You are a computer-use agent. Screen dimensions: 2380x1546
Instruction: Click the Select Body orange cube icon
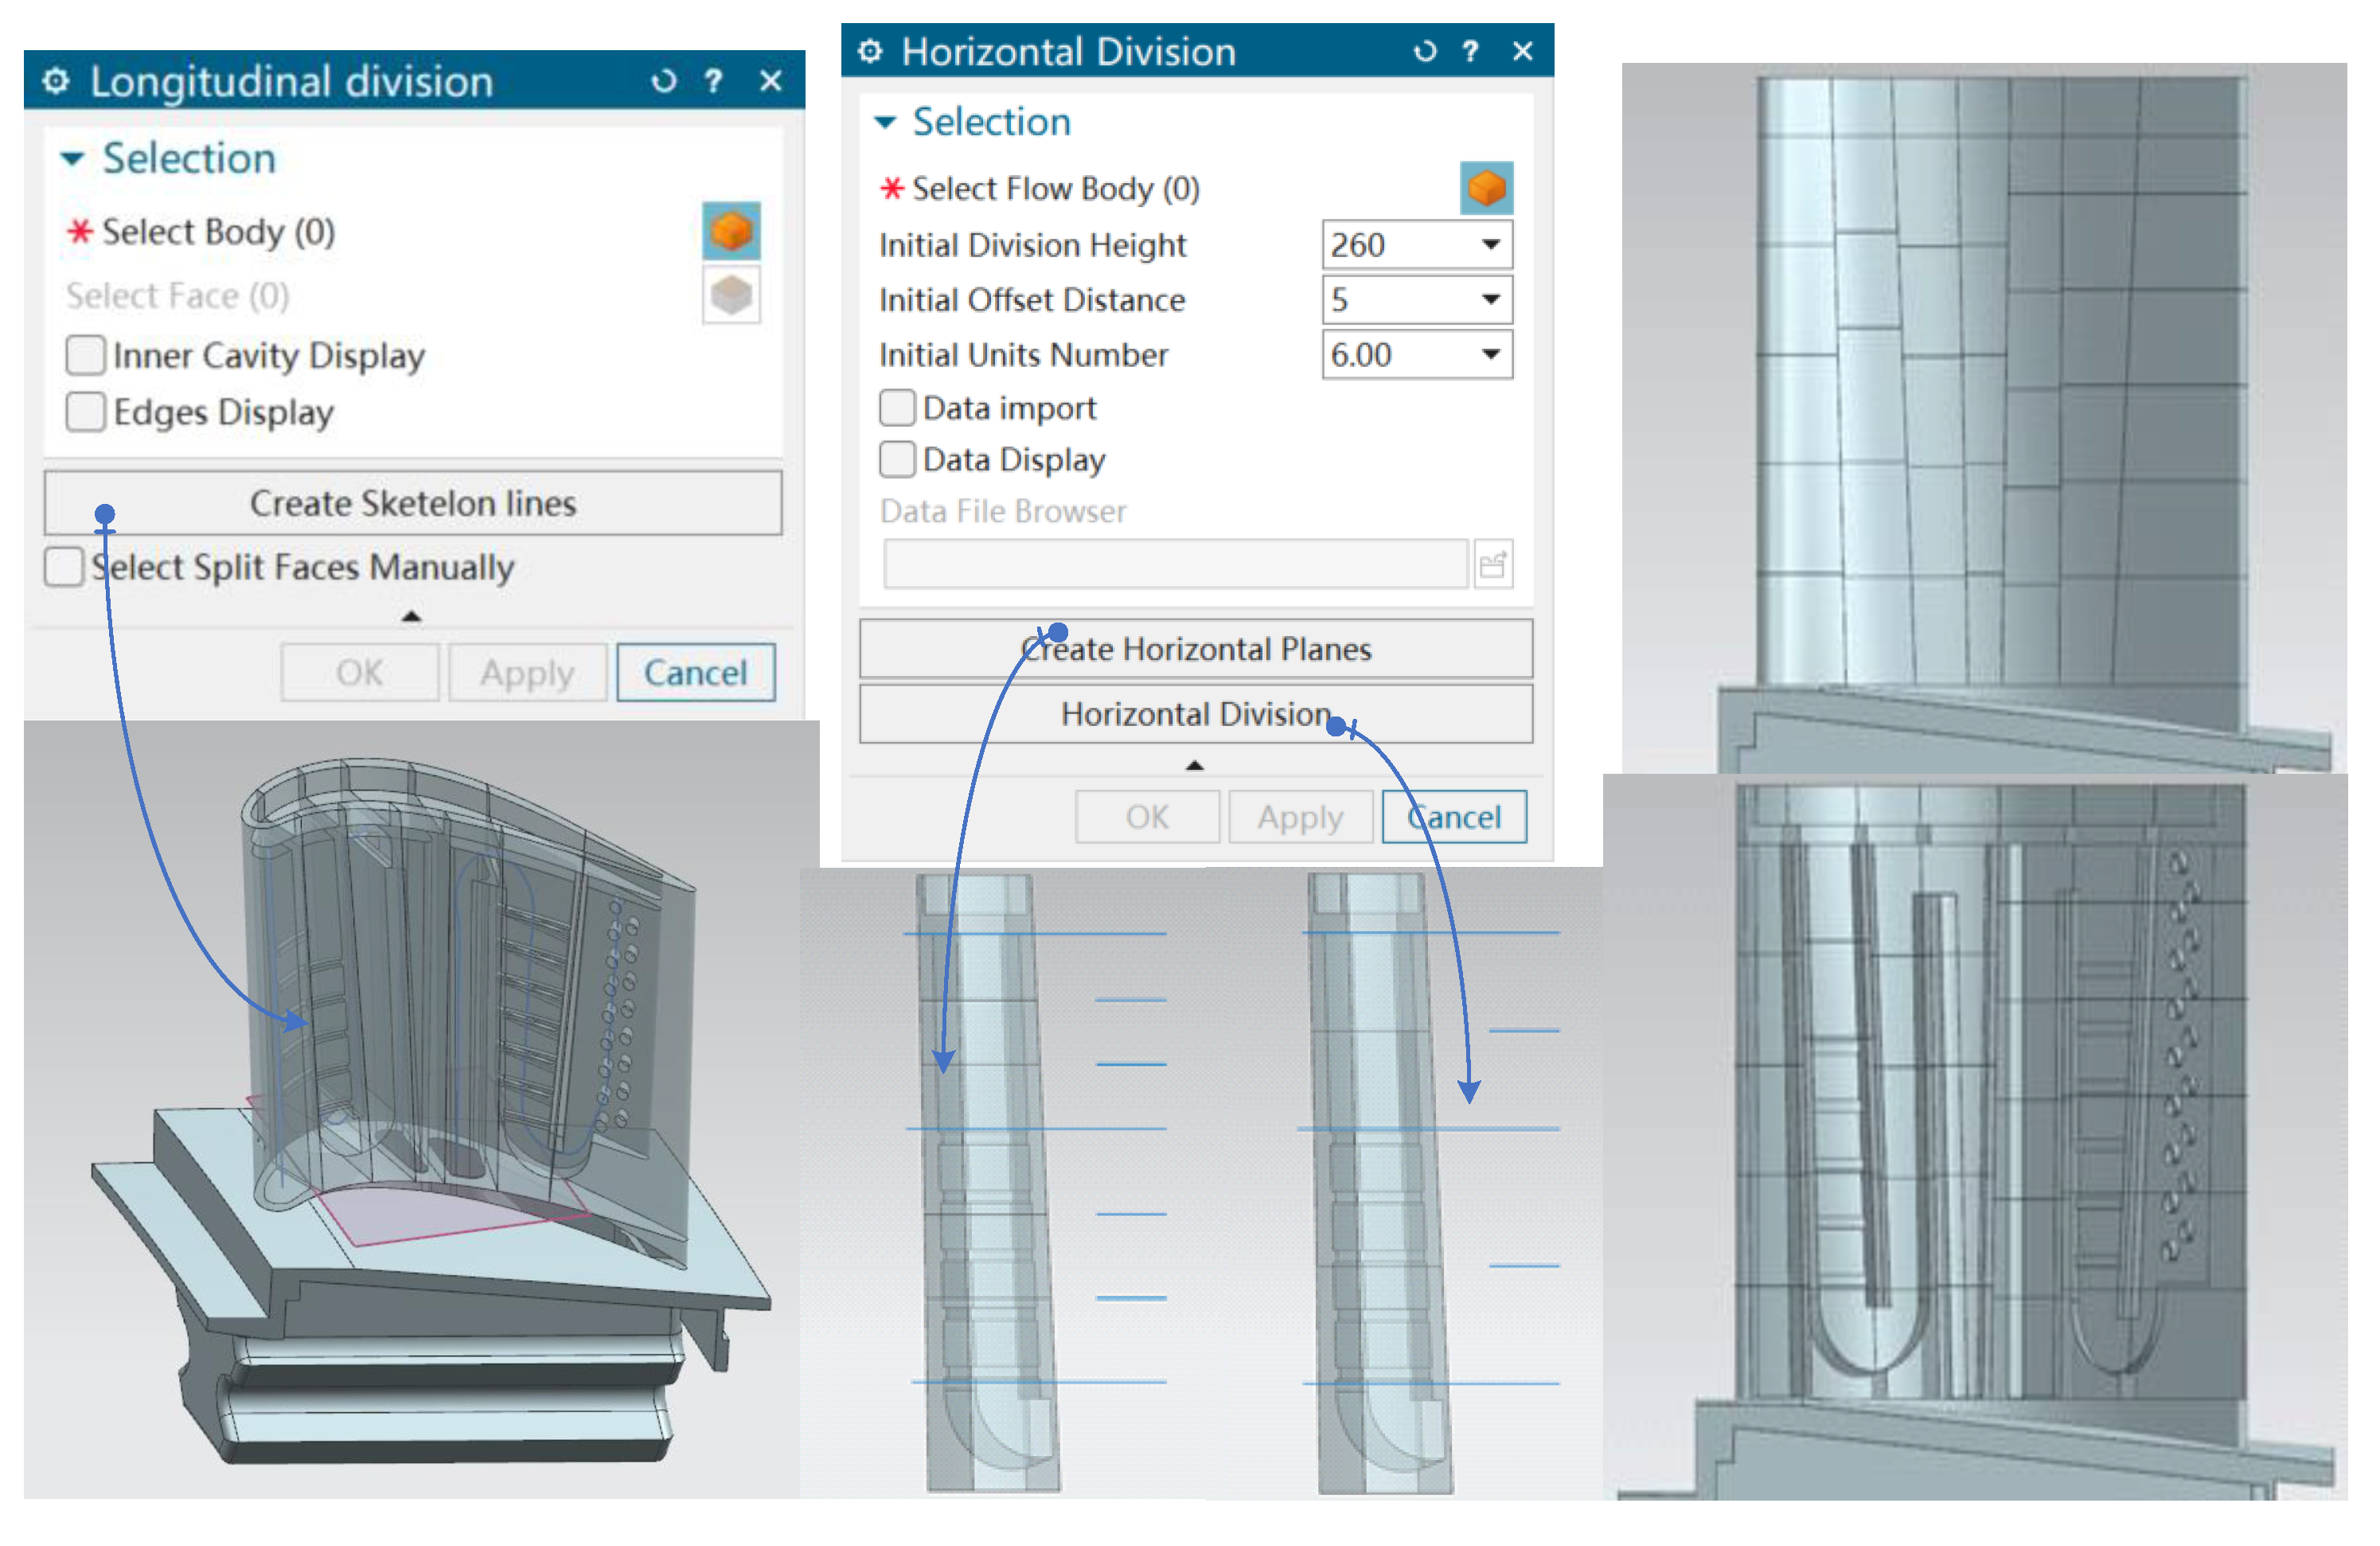coord(731,231)
